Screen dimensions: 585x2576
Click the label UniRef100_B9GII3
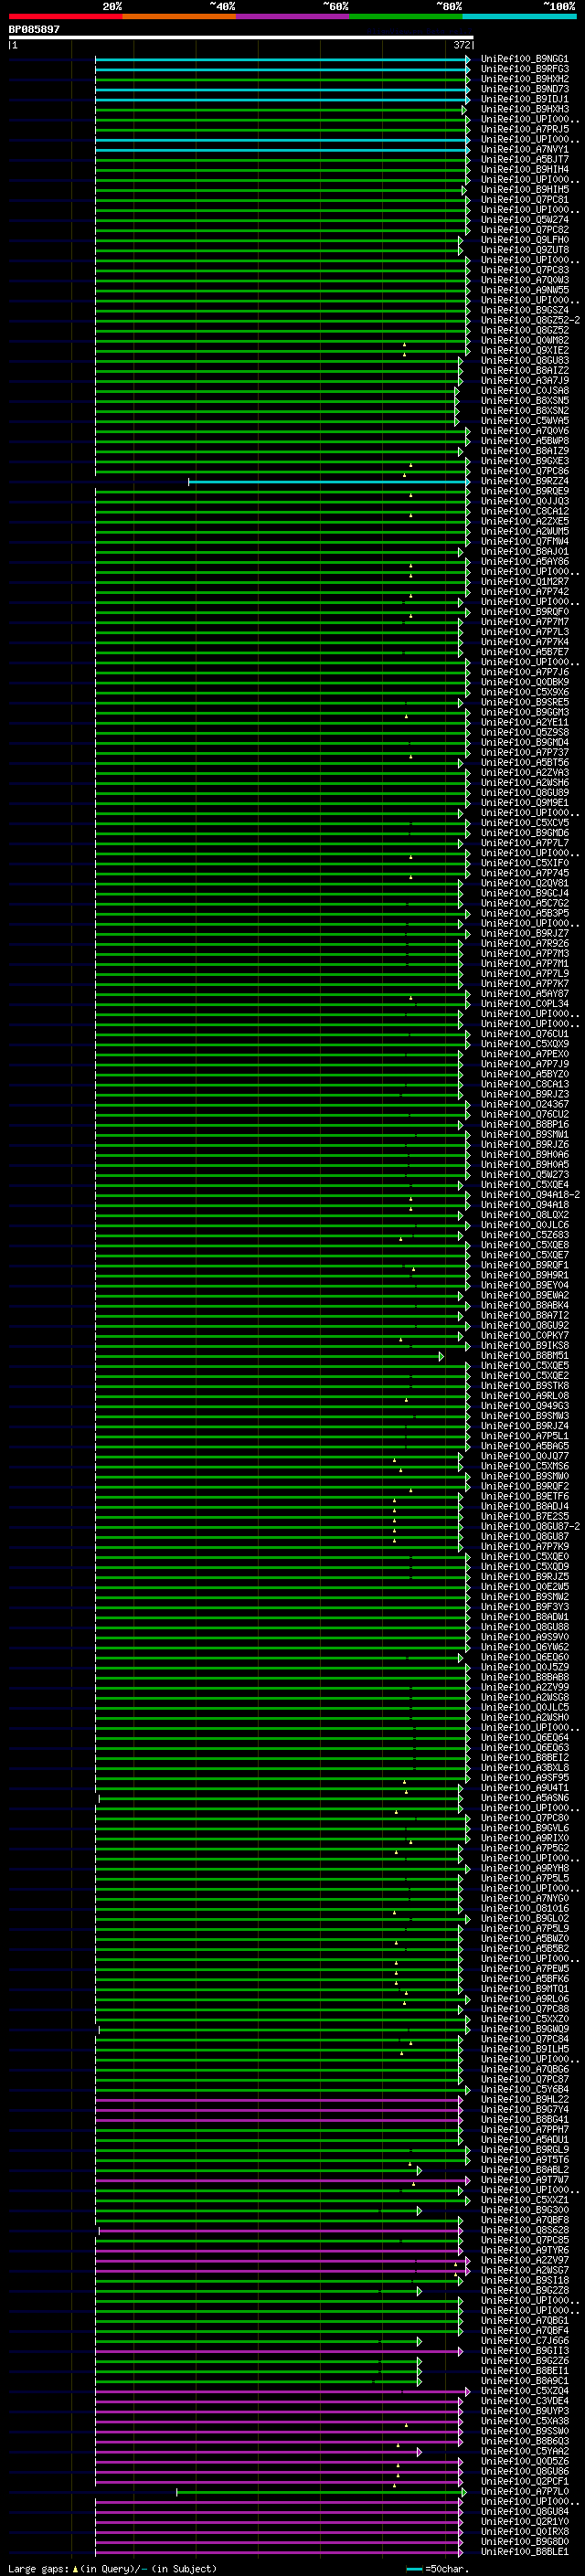(524, 2350)
